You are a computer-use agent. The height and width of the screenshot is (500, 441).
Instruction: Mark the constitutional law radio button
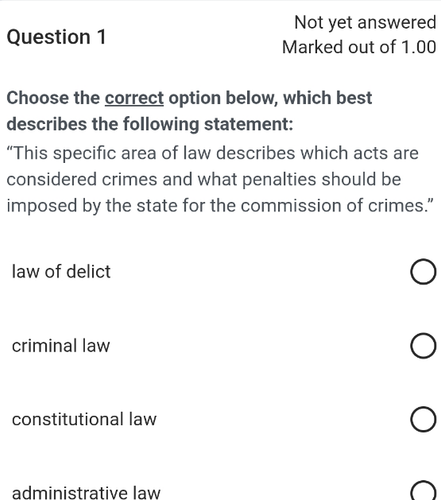423,419
